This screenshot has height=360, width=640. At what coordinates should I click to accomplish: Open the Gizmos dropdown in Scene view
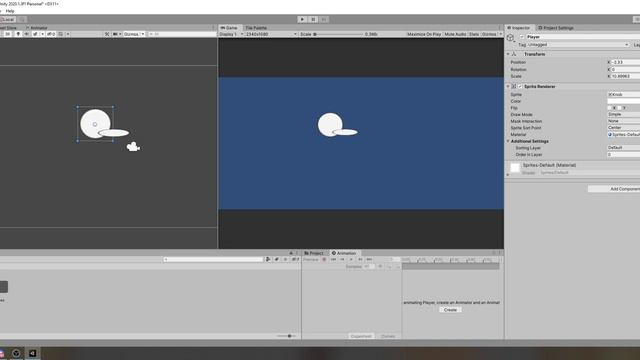click(134, 34)
